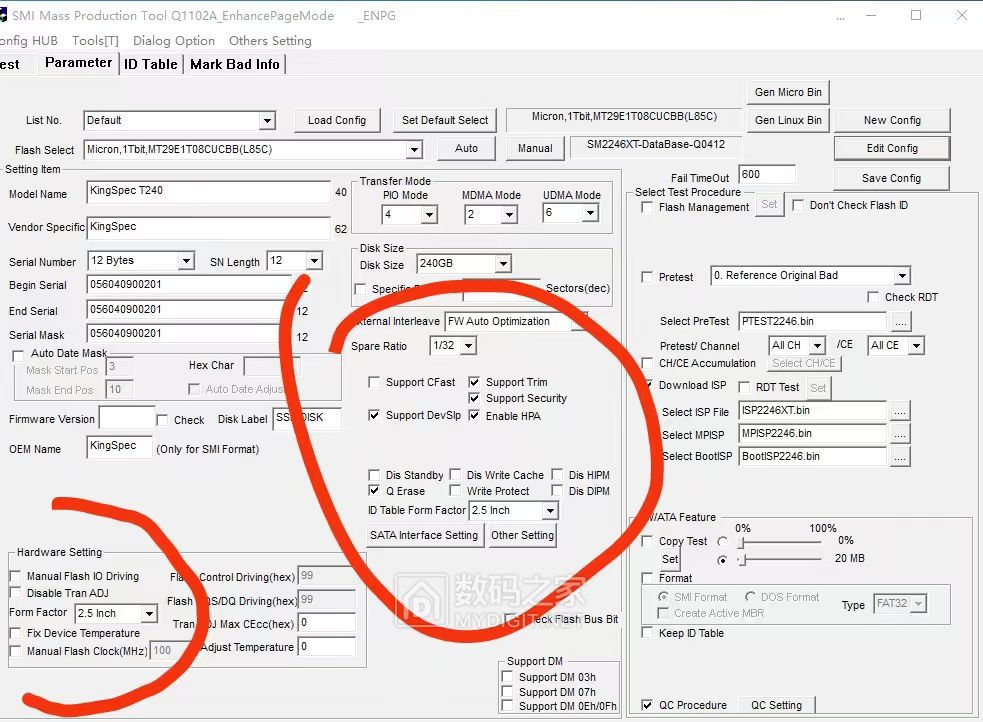Screen dimensions: 983x722
Task: Browse for Select ISP File
Action: click(900, 412)
